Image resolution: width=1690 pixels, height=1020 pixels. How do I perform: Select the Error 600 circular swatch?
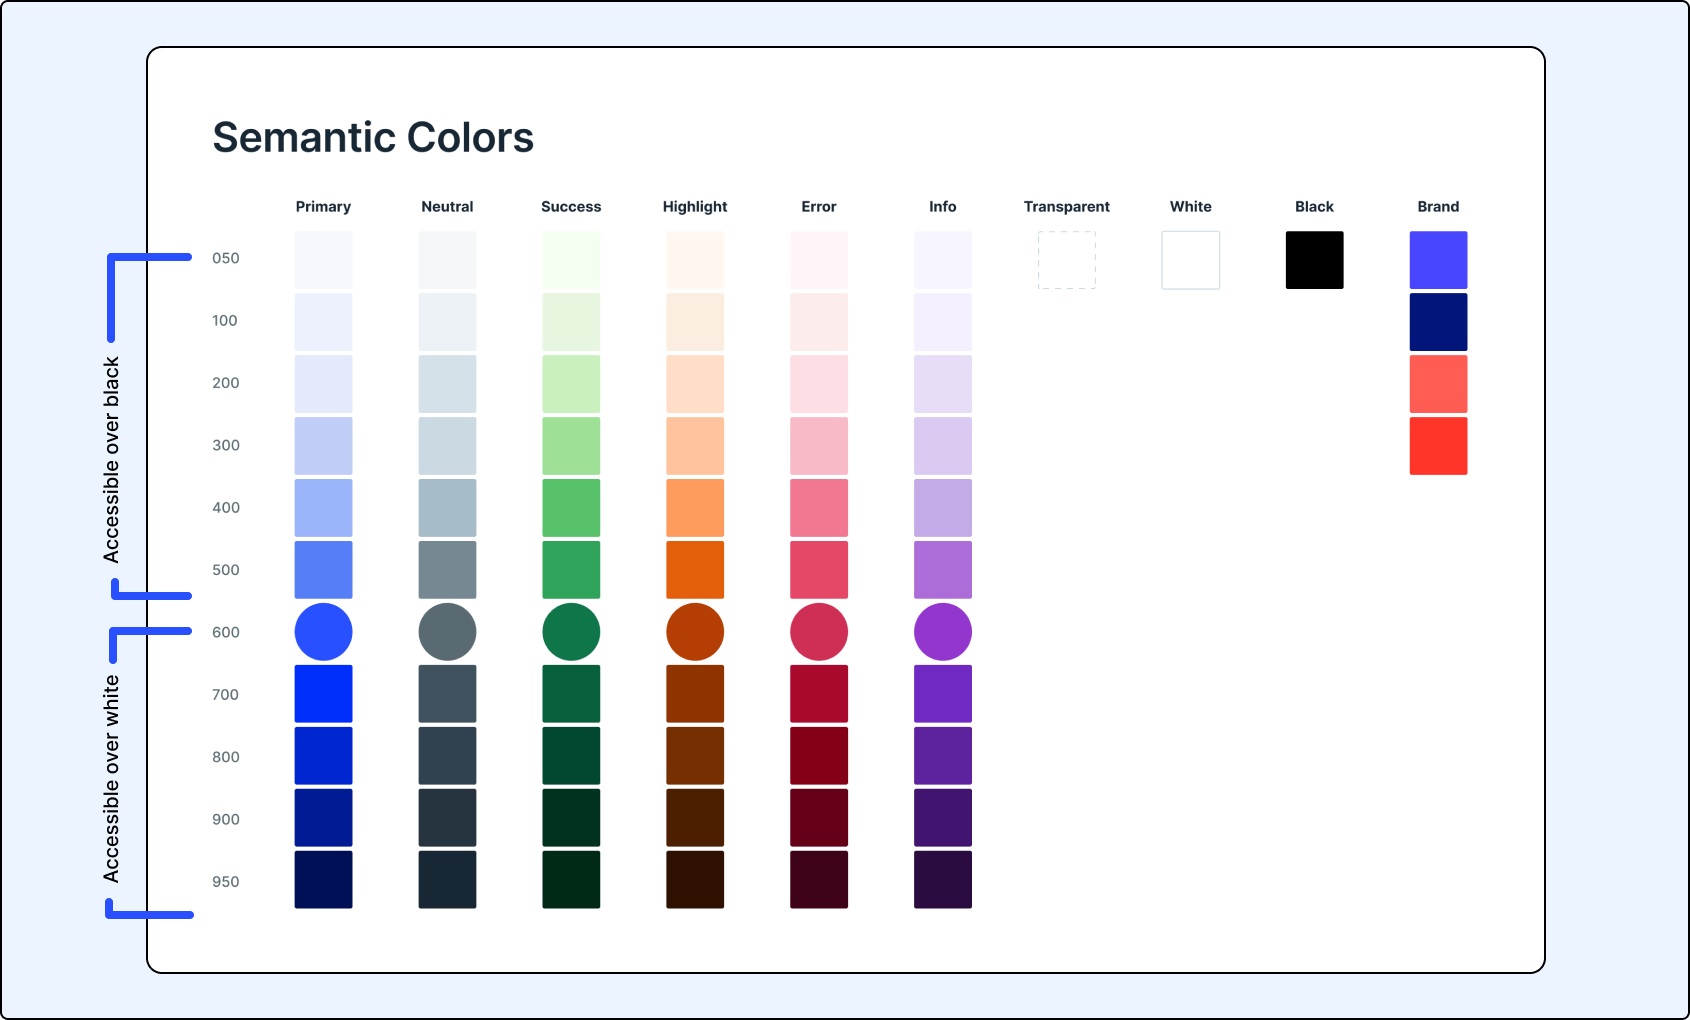(818, 631)
